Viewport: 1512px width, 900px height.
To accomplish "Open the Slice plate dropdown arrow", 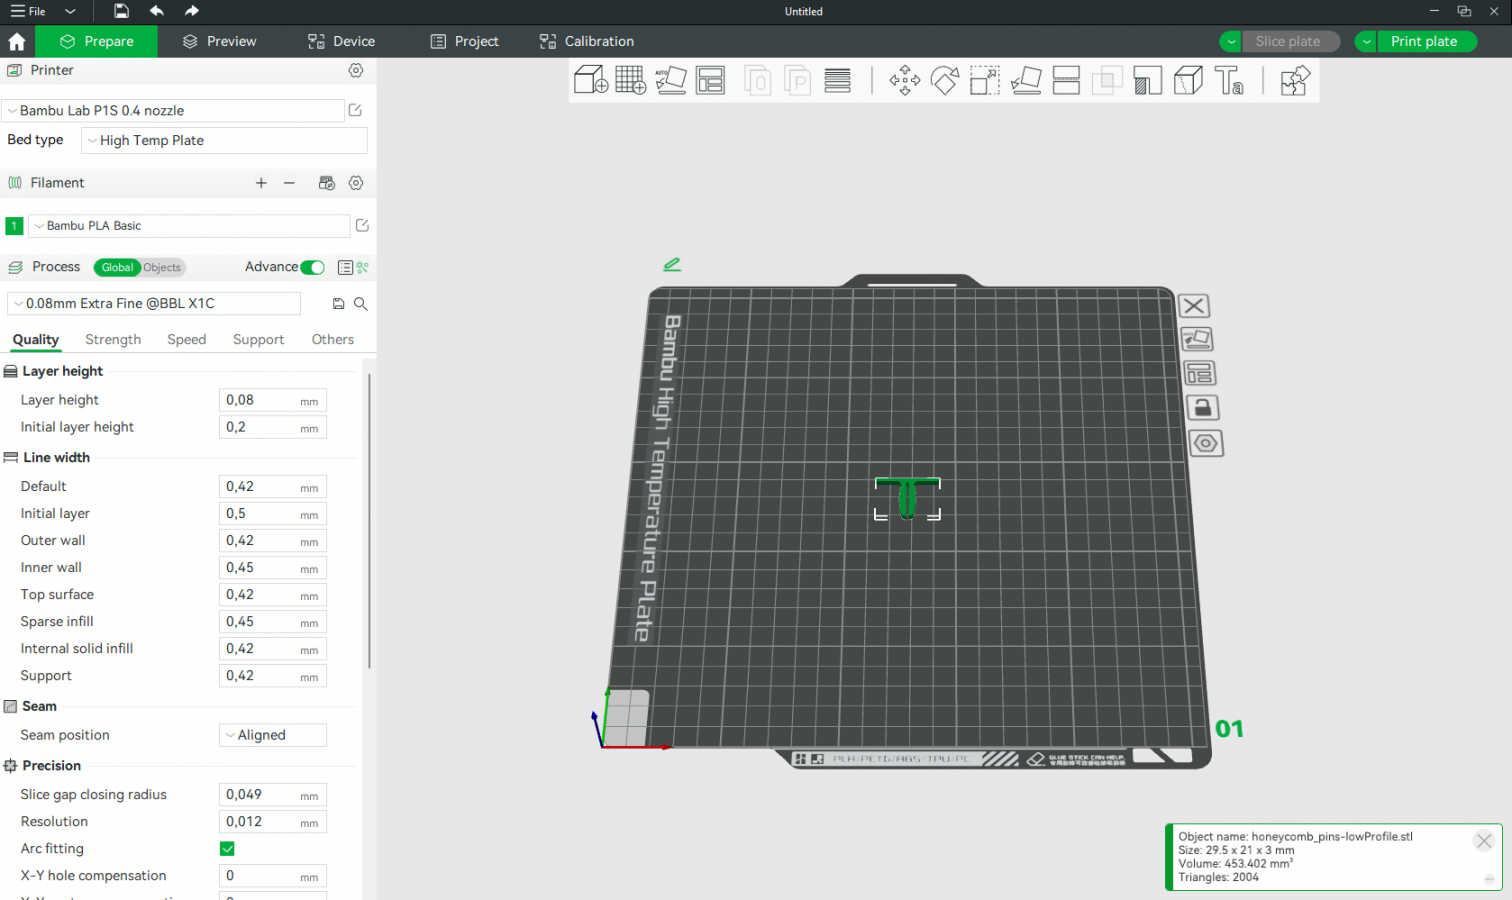I will click(x=1231, y=41).
